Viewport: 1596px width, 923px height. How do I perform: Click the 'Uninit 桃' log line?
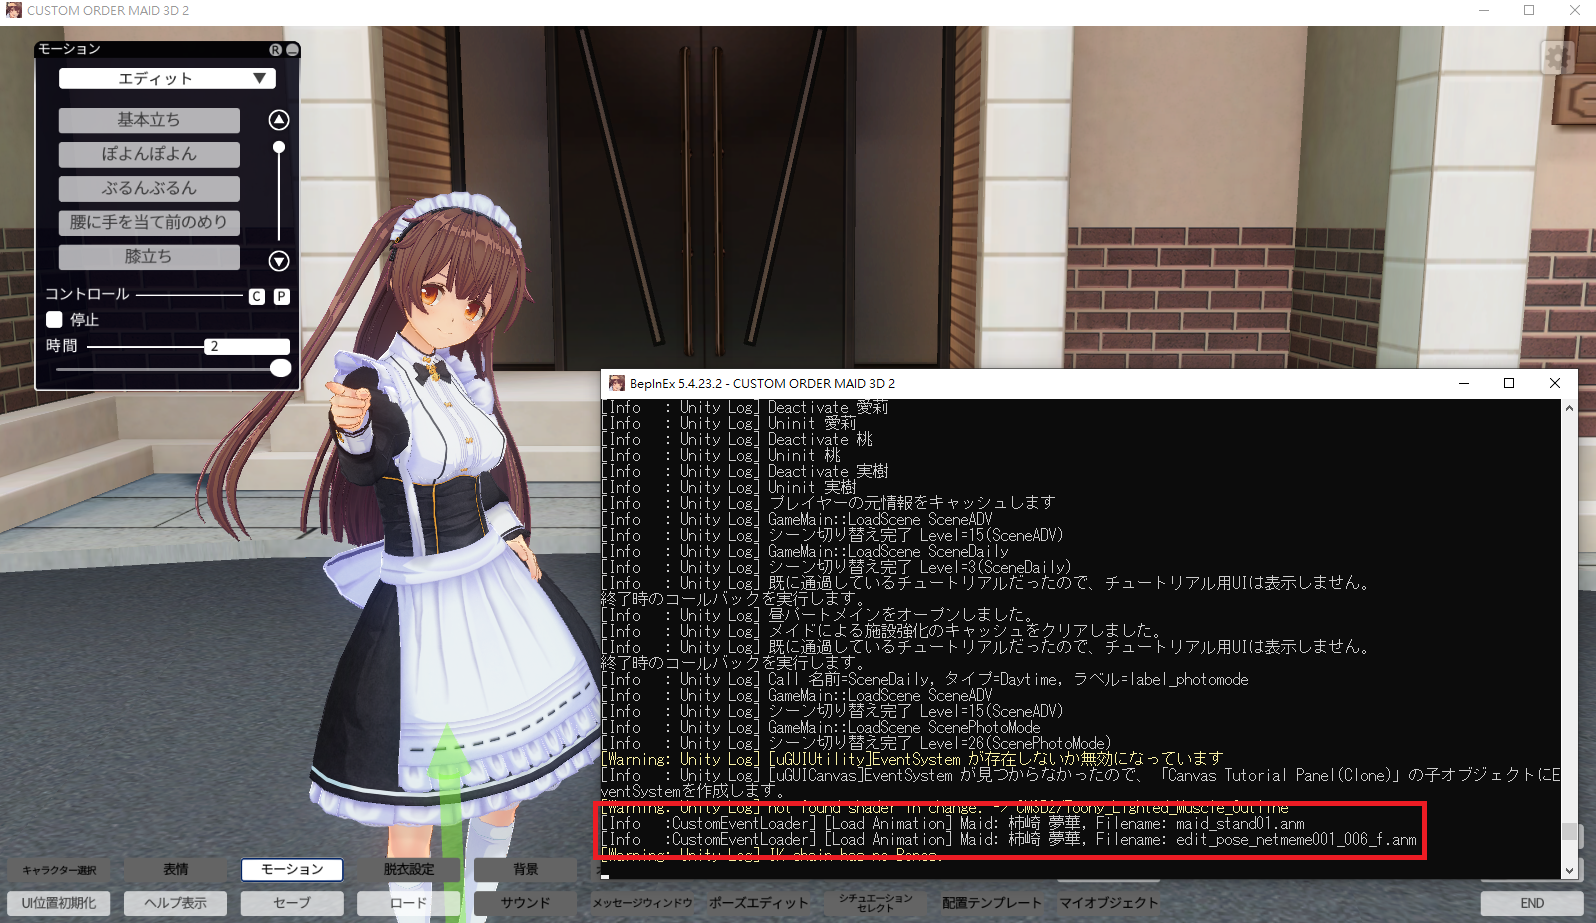coord(720,456)
